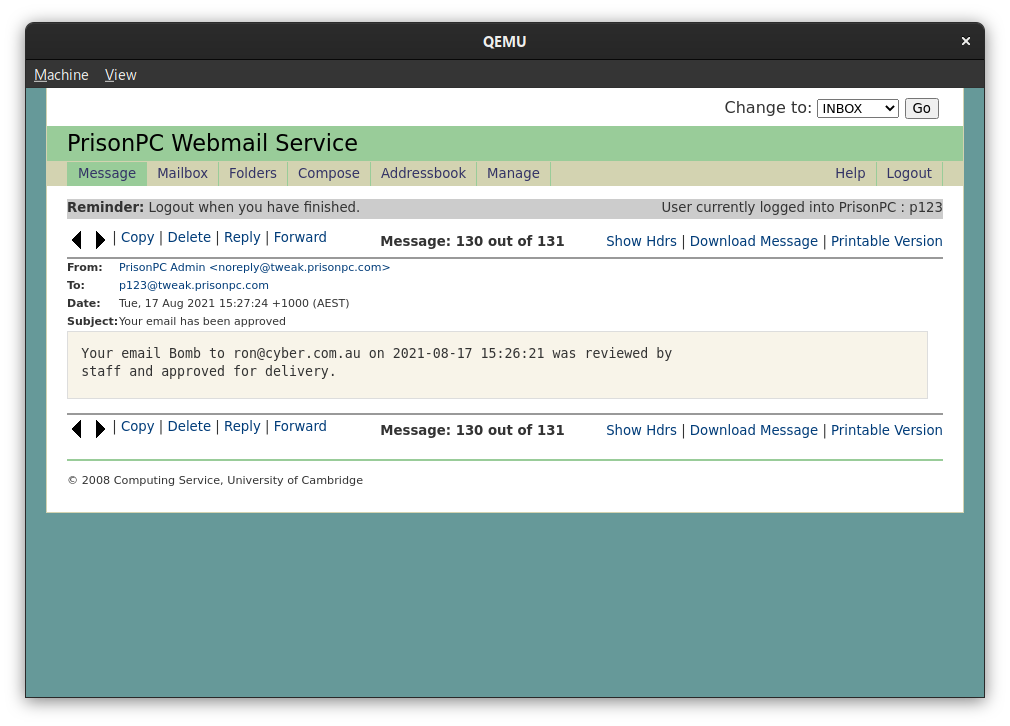Open the Addressbook tab

pos(423,173)
